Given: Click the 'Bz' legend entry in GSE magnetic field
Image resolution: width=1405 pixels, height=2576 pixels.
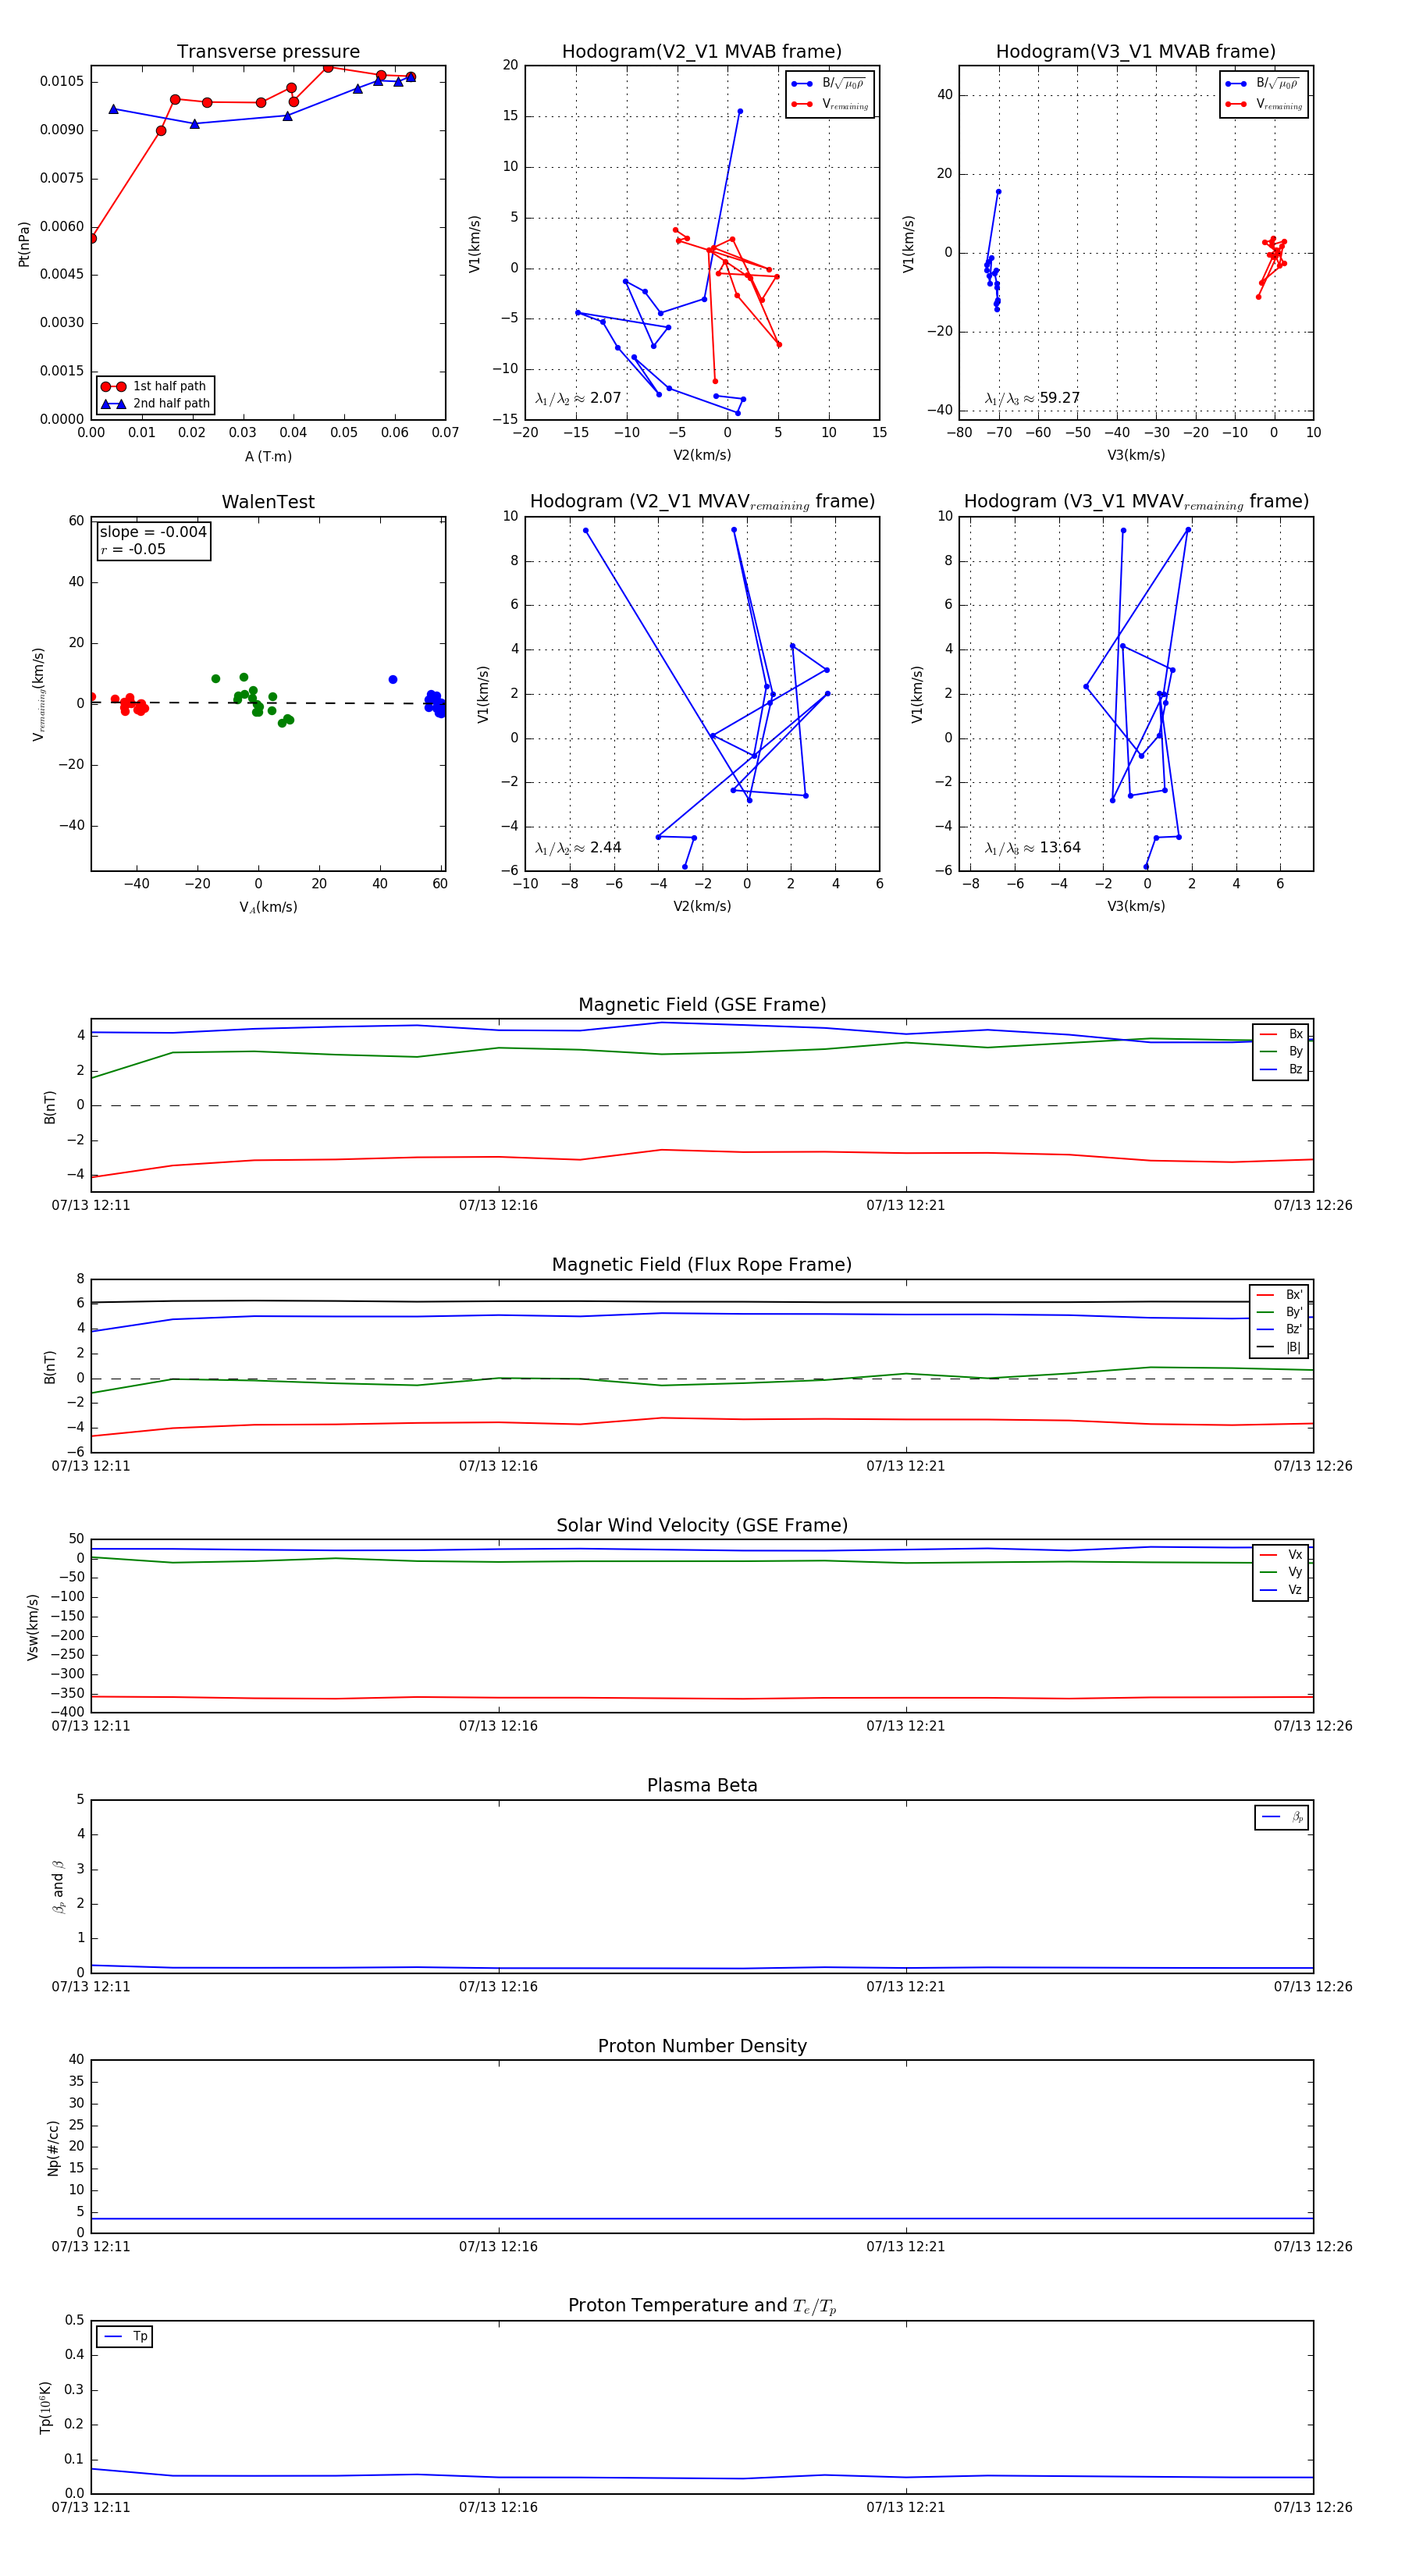Looking at the screenshot, I should (1281, 1069).
